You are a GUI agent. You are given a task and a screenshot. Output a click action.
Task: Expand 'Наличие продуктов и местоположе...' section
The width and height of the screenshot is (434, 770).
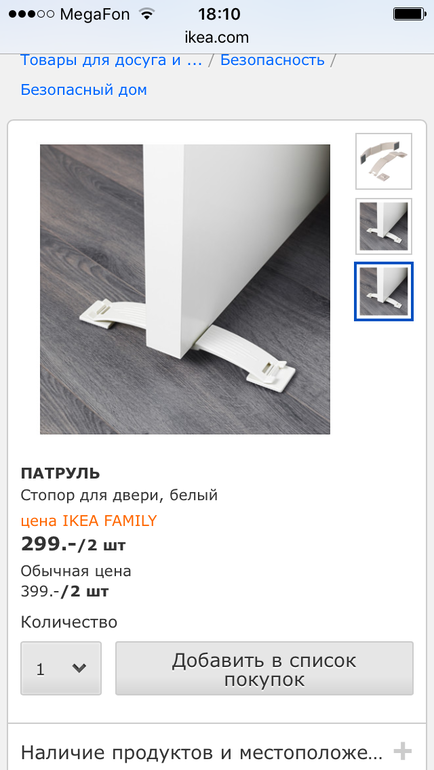(x=217, y=752)
